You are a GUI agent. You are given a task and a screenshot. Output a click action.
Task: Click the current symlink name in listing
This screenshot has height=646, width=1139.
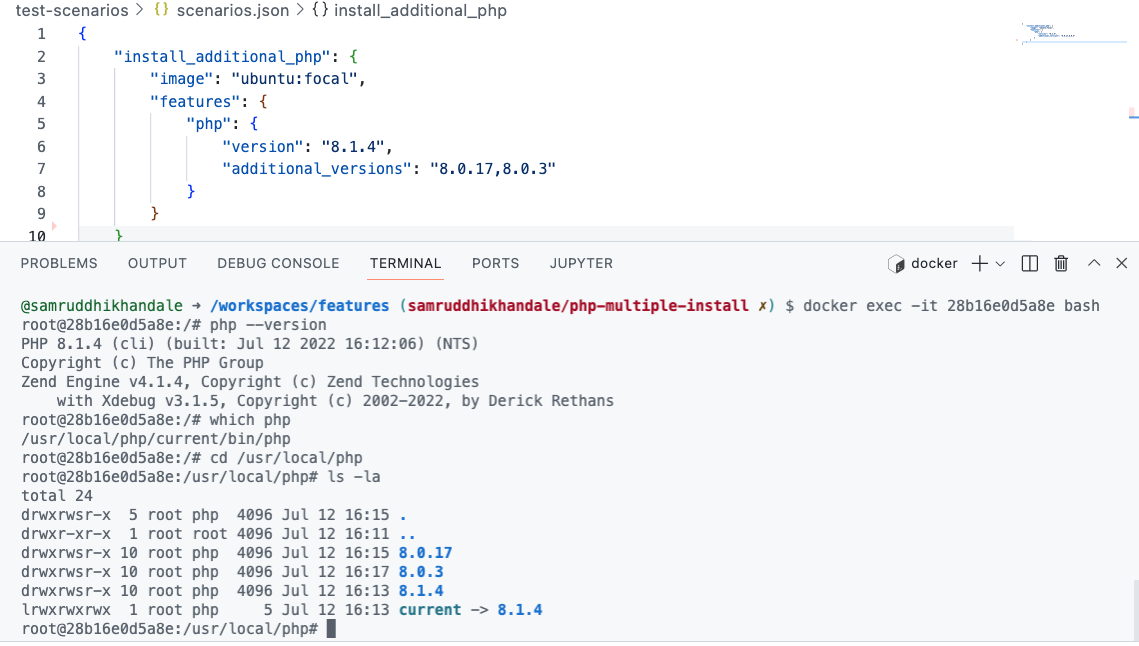tap(430, 610)
